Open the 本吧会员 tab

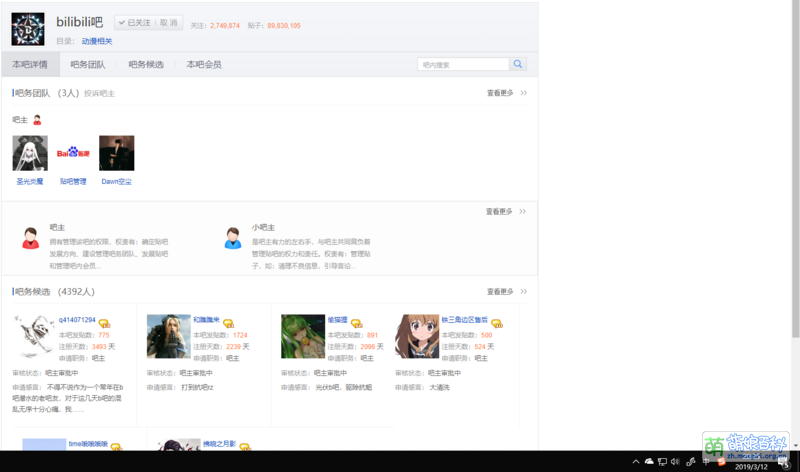[204, 64]
